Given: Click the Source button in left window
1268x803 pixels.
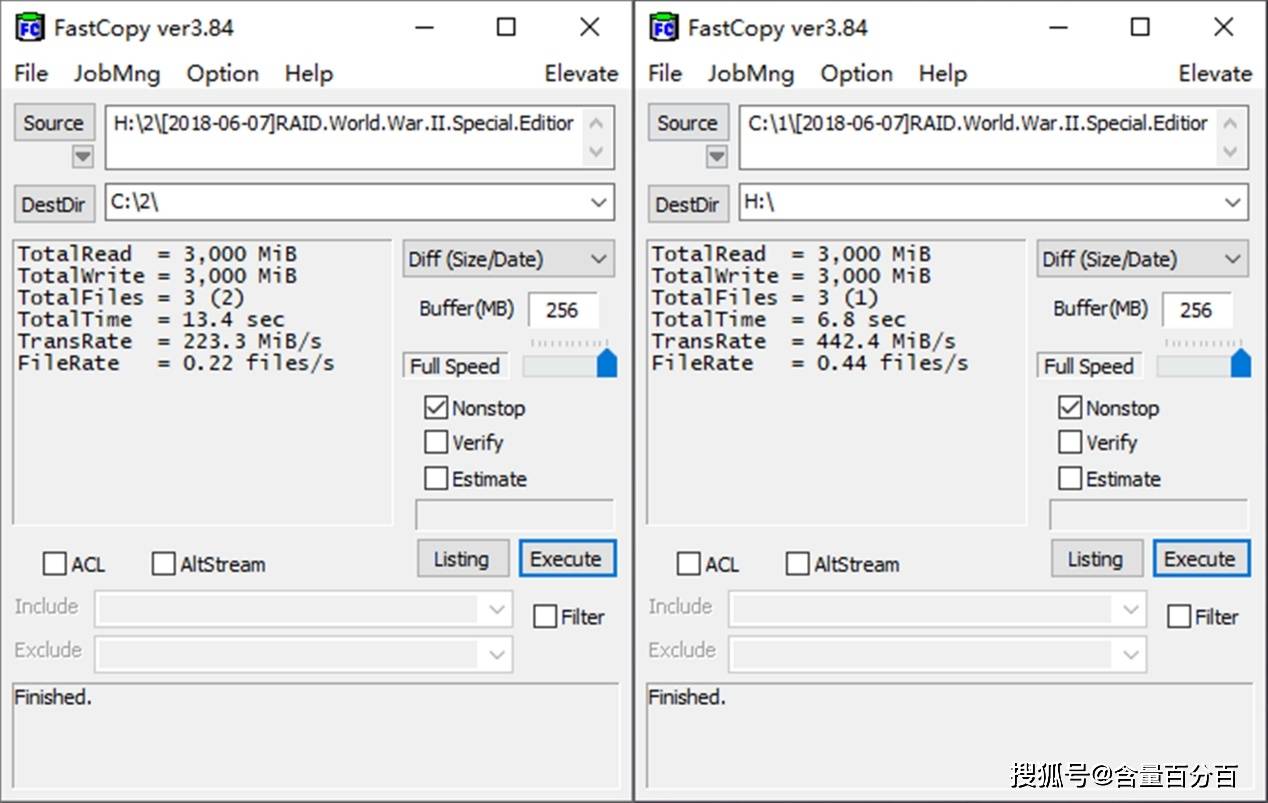Looking at the screenshot, I should coord(54,123).
